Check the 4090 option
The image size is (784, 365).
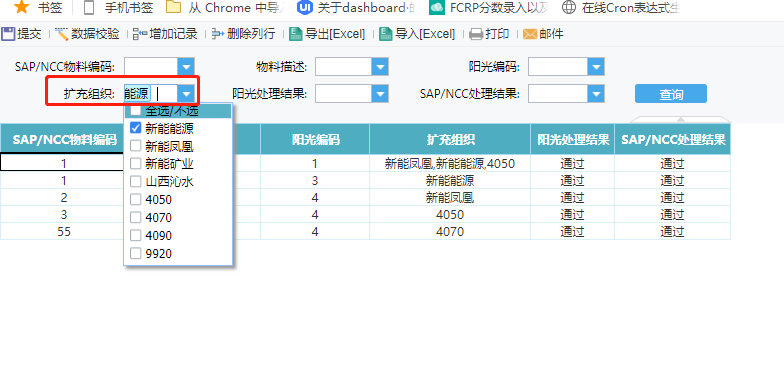coord(135,236)
